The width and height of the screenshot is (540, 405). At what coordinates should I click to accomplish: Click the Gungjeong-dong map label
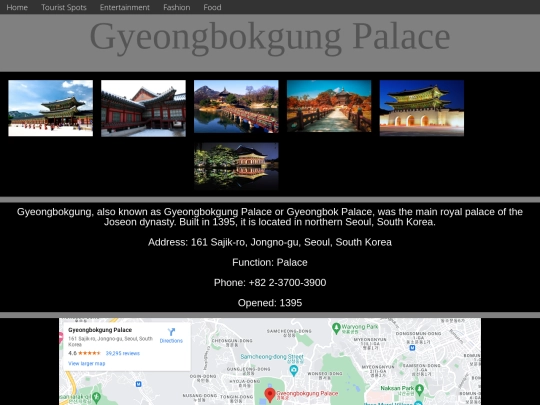coord(248,371)
